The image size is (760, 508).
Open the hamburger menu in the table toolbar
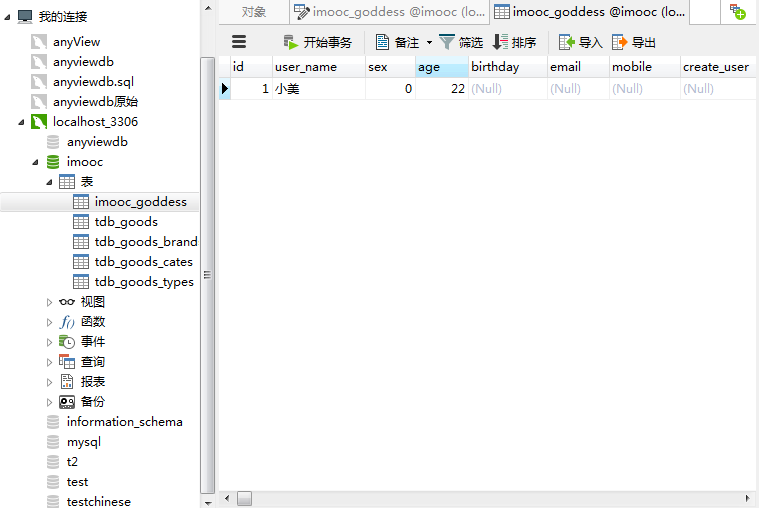238,42
